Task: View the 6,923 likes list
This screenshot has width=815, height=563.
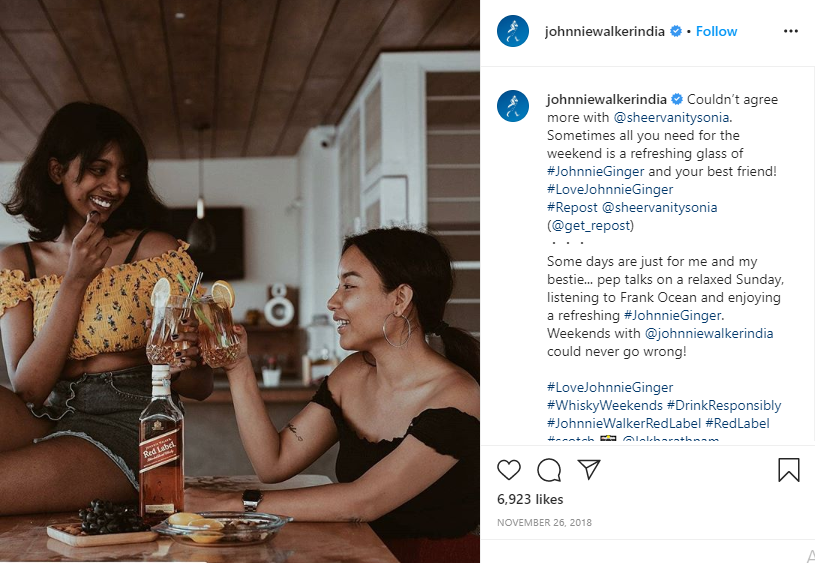Action: [530, 499]
